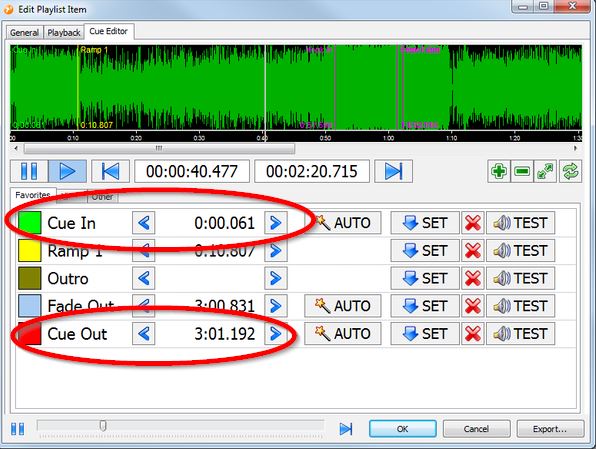
Task: Click the skip-to-start playback button
Action: (x=111, y=171)
